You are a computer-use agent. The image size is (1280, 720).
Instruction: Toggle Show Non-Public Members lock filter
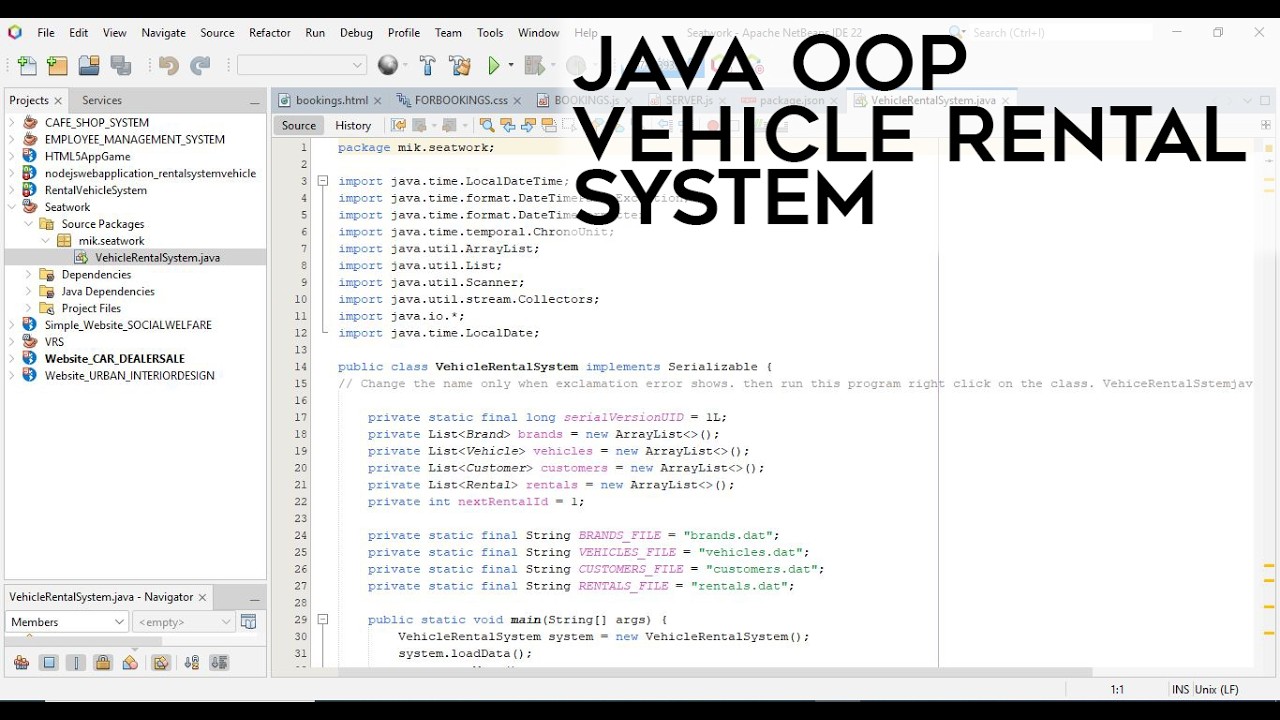click(102, 662)
